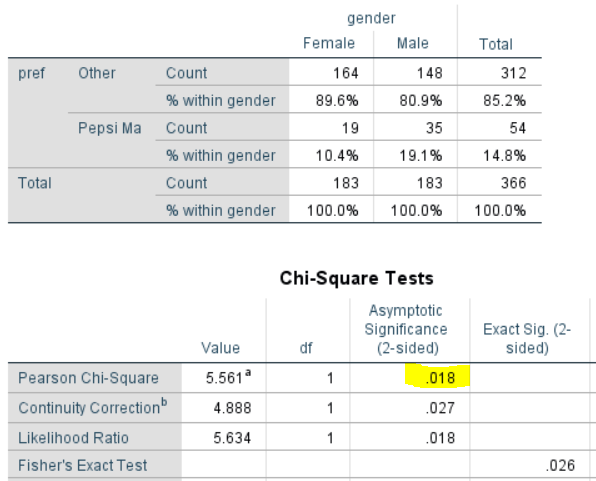
Task: Click the Asymptotic Significance column header
Action: 406,329
